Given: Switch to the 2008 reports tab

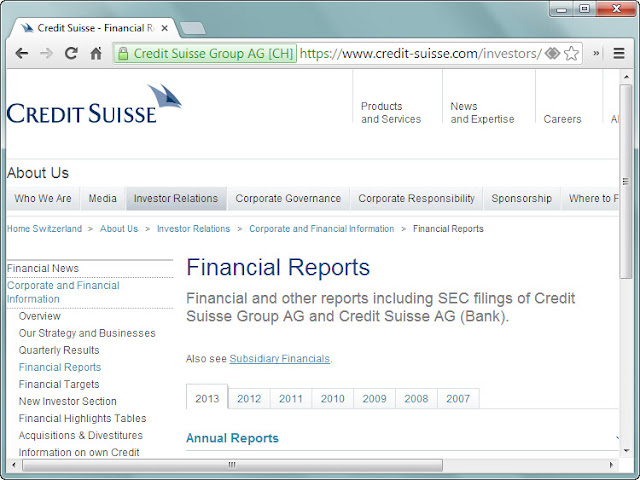Looking at the screenshot, I should [x=416, y=398].
